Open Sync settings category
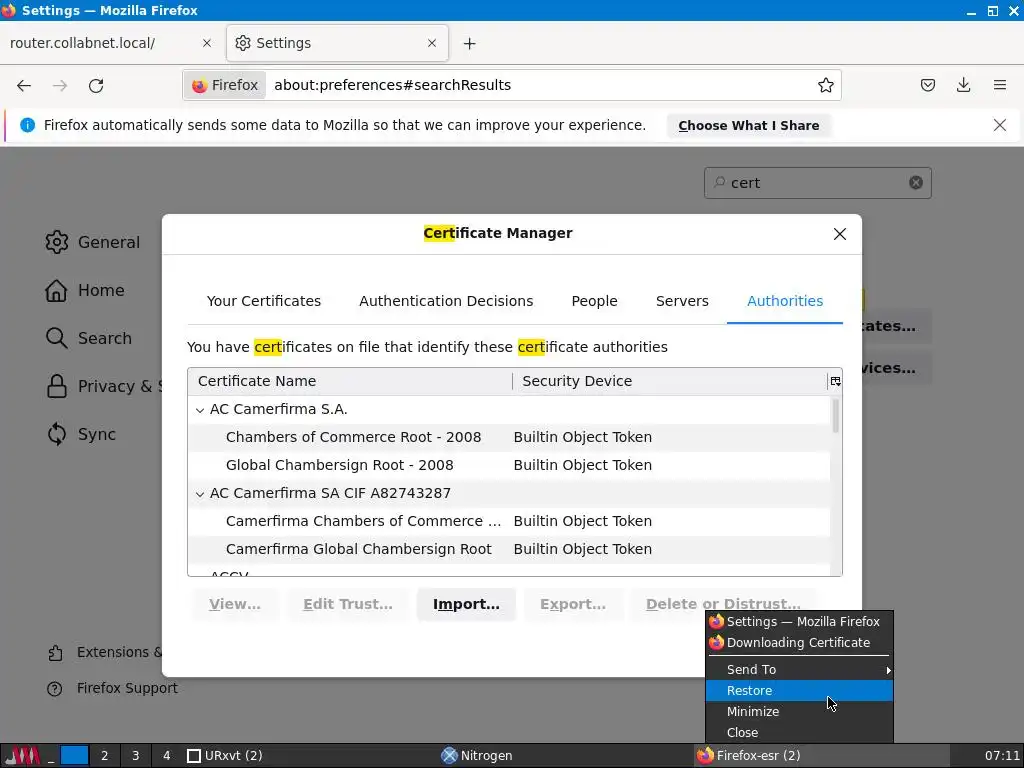 tap(81, 434)
